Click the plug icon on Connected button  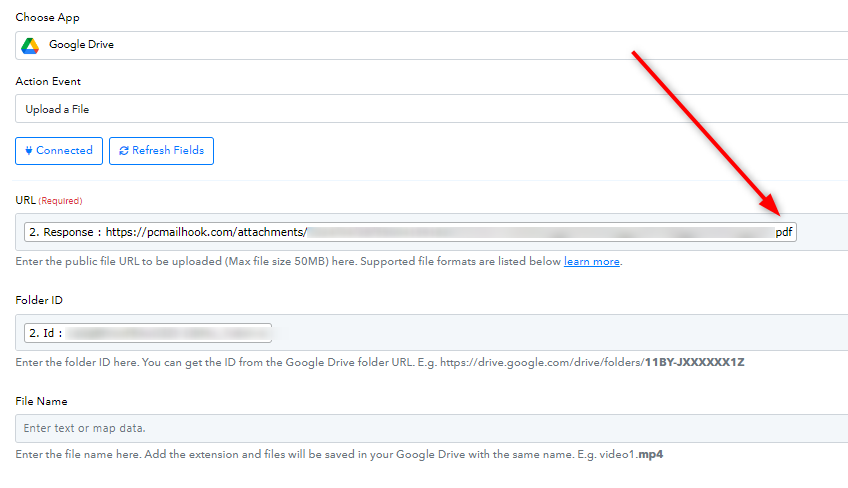(x=29, y=150)
